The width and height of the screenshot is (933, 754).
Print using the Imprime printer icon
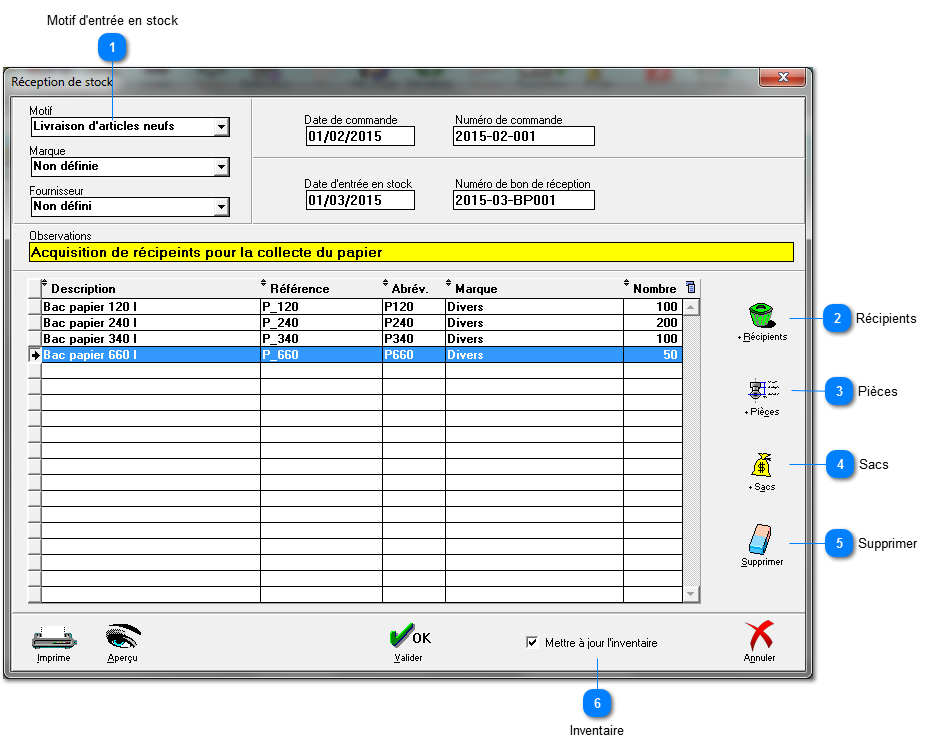pos(53,637)
